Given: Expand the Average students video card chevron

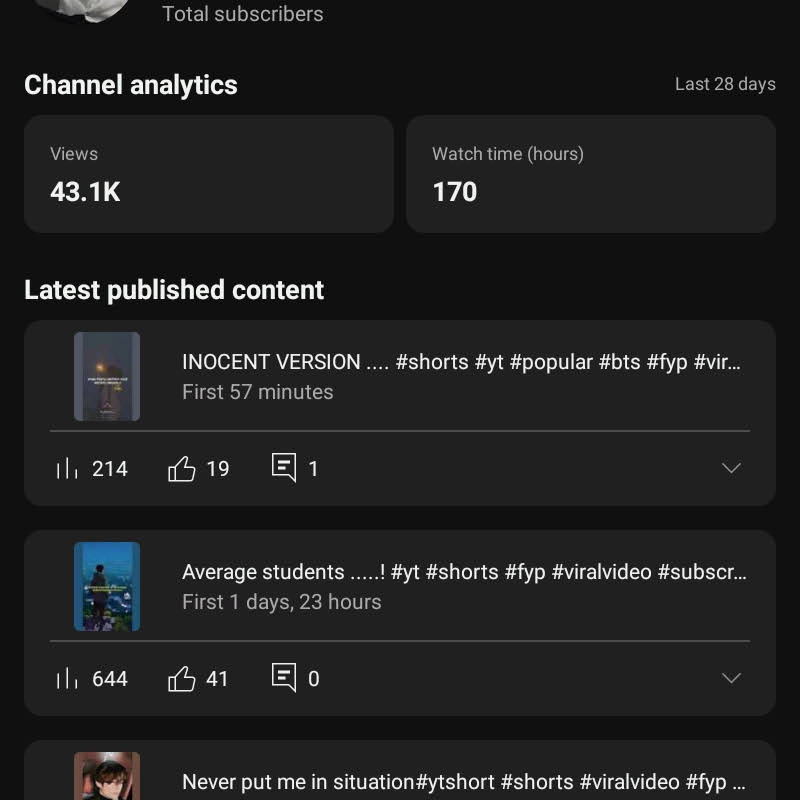Looking at the screenshot, I should (731, 678).
